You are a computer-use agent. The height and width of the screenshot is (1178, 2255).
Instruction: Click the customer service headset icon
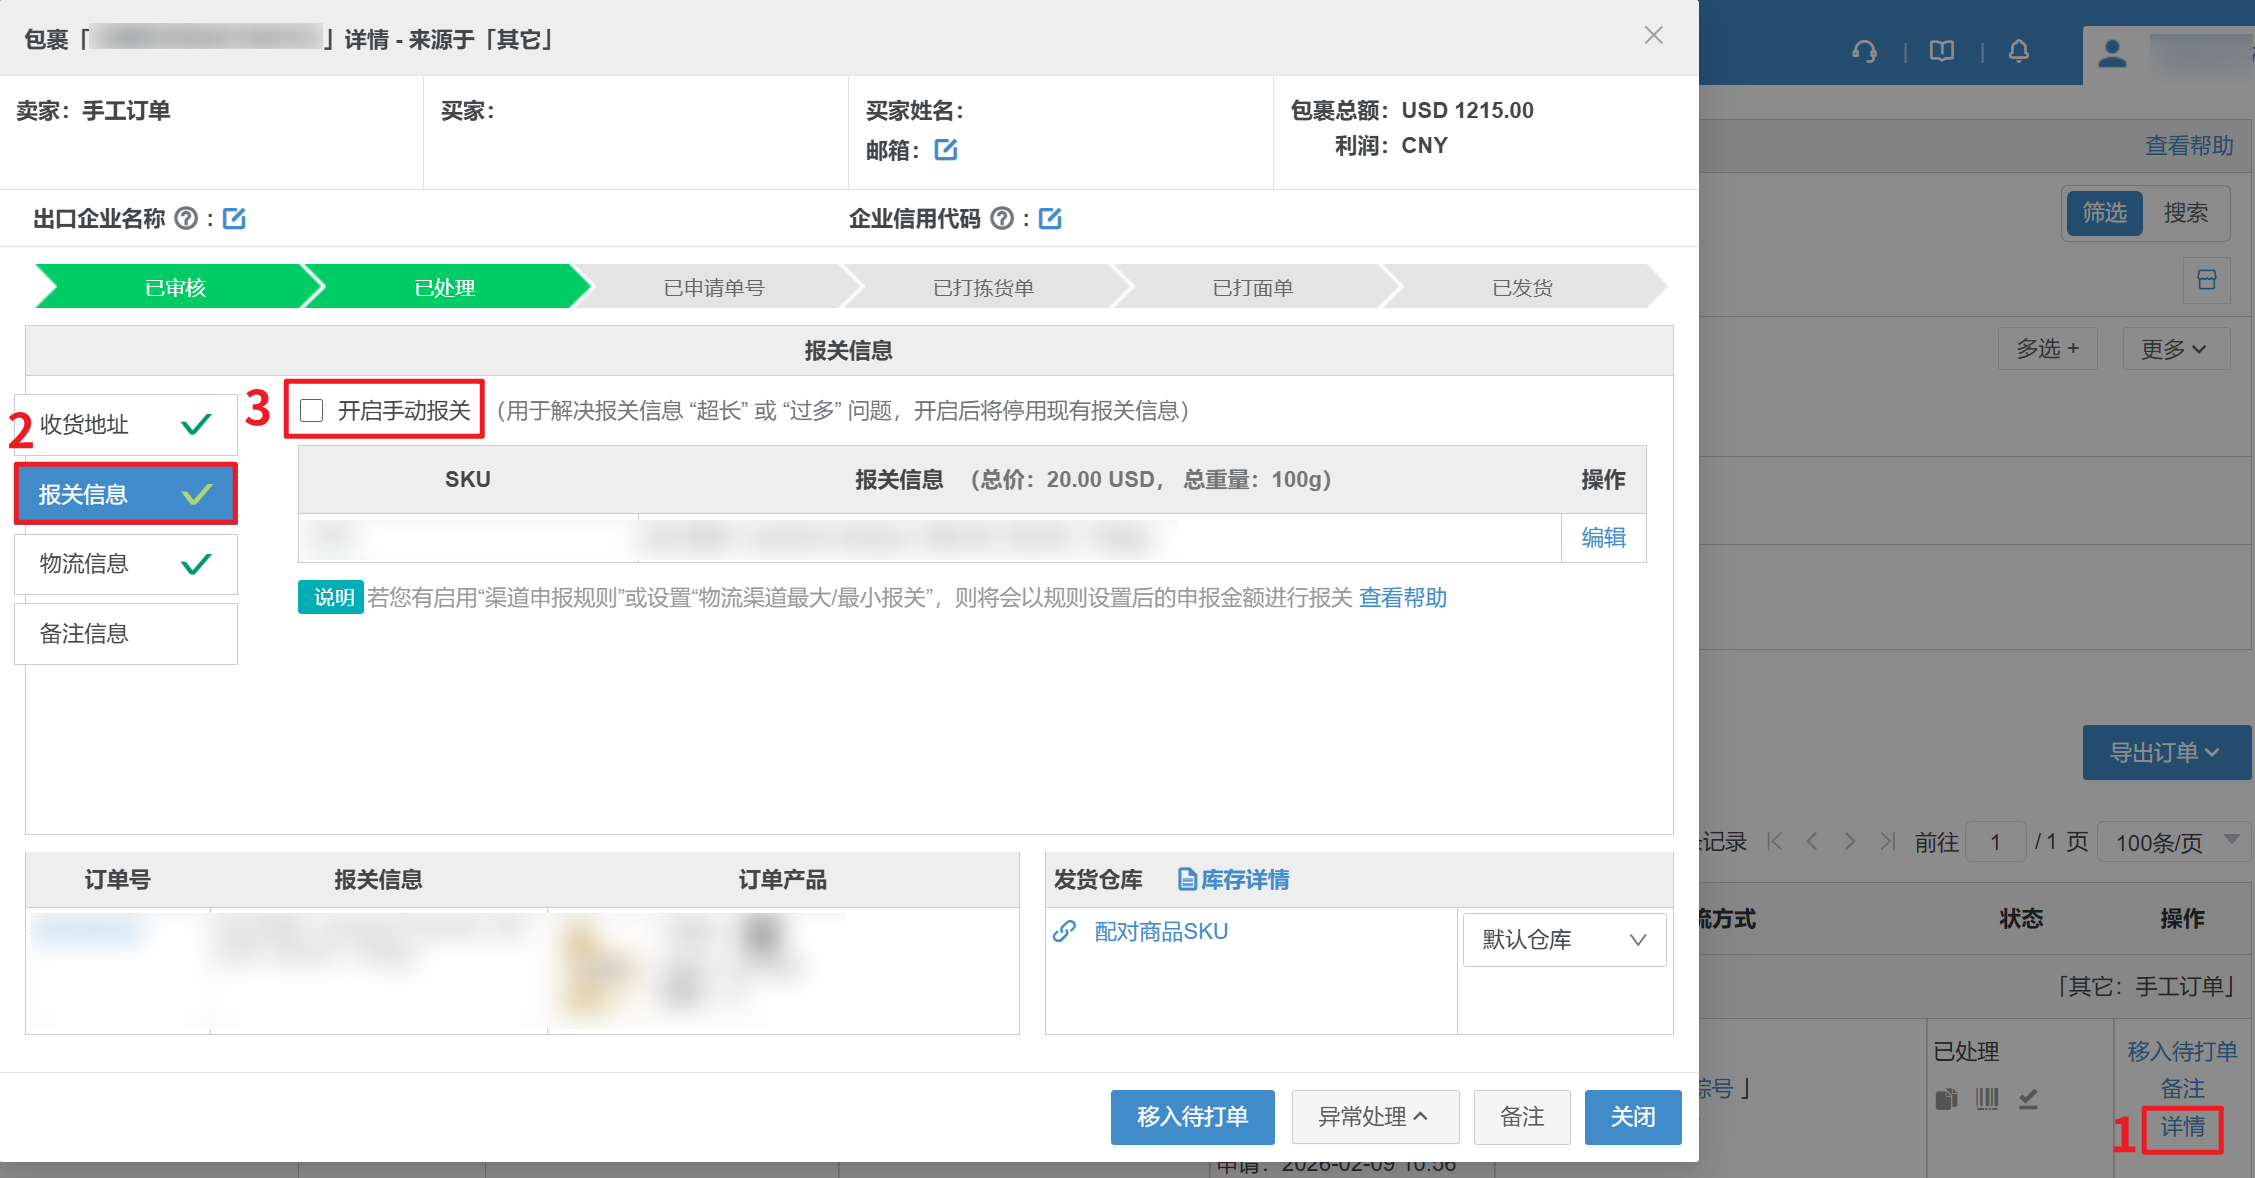click(x=1864, y=51)
